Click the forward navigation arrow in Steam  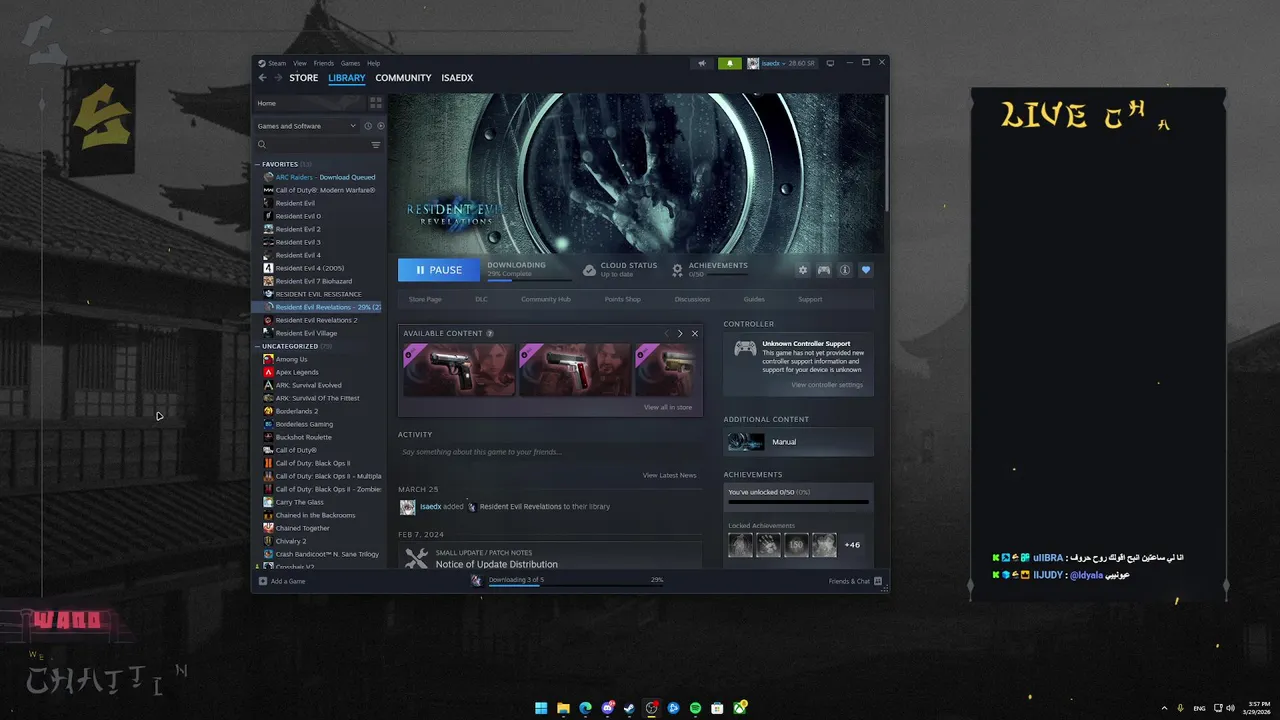tap(277, 78)
